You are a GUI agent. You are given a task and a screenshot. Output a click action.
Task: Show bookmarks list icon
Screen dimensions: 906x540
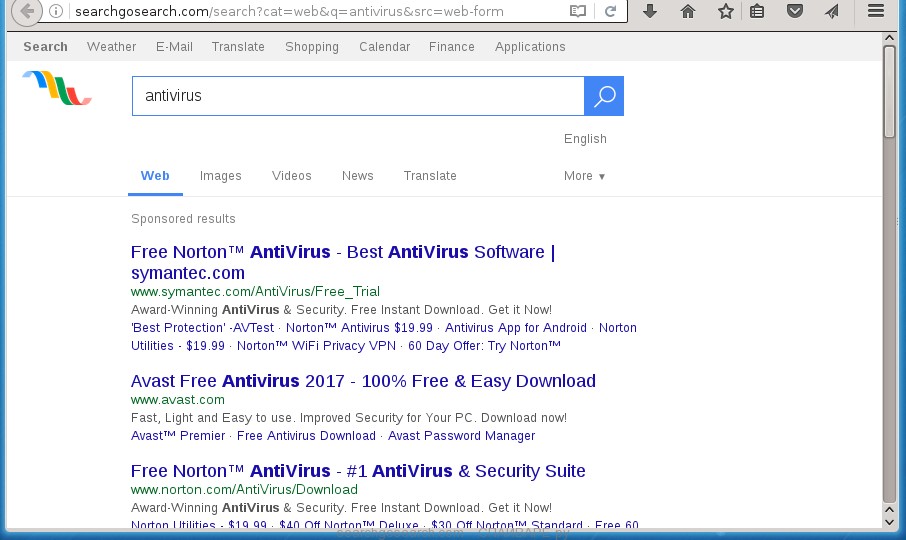(x=757, y=12)
